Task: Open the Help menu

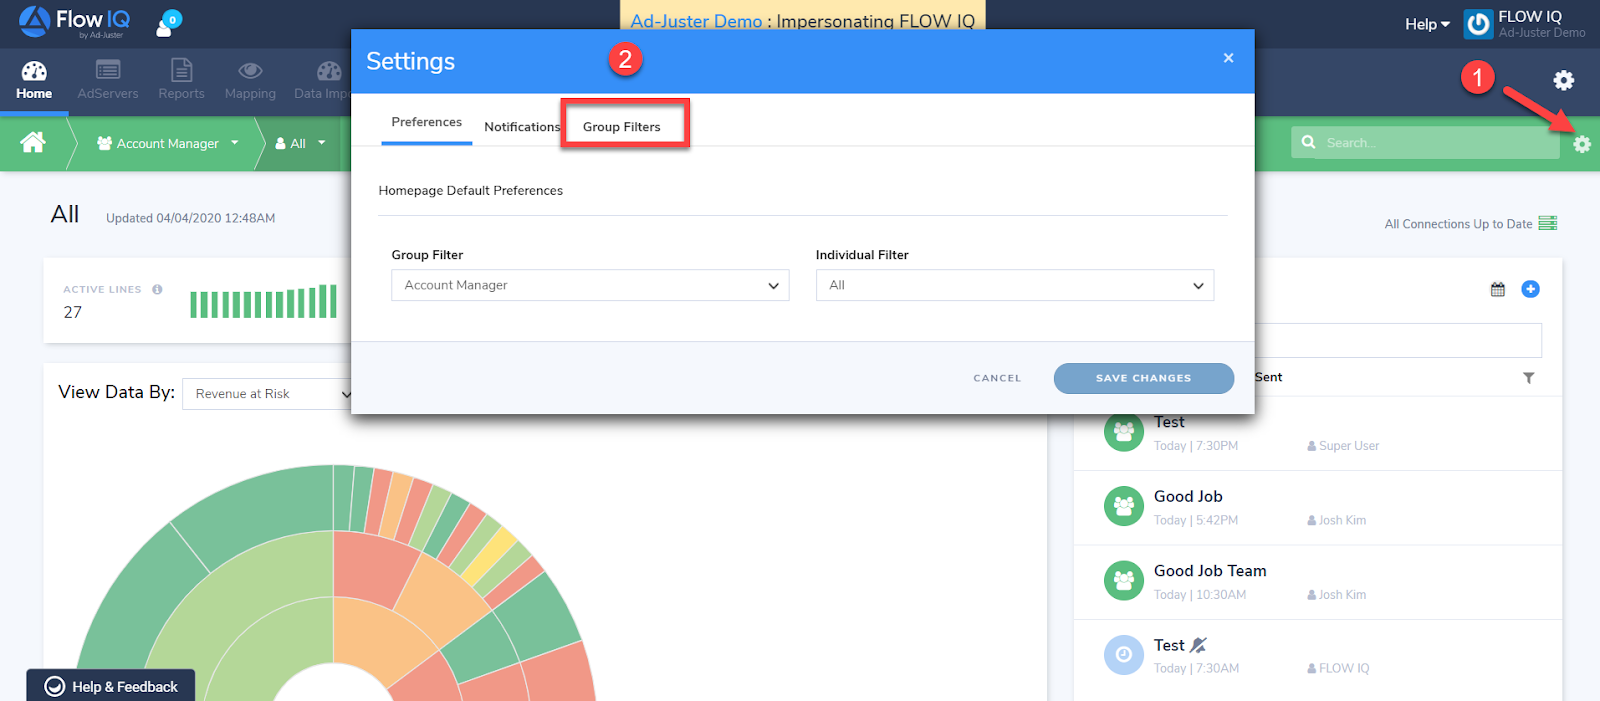Action: pyautogui.click(x=1427, y=24)
